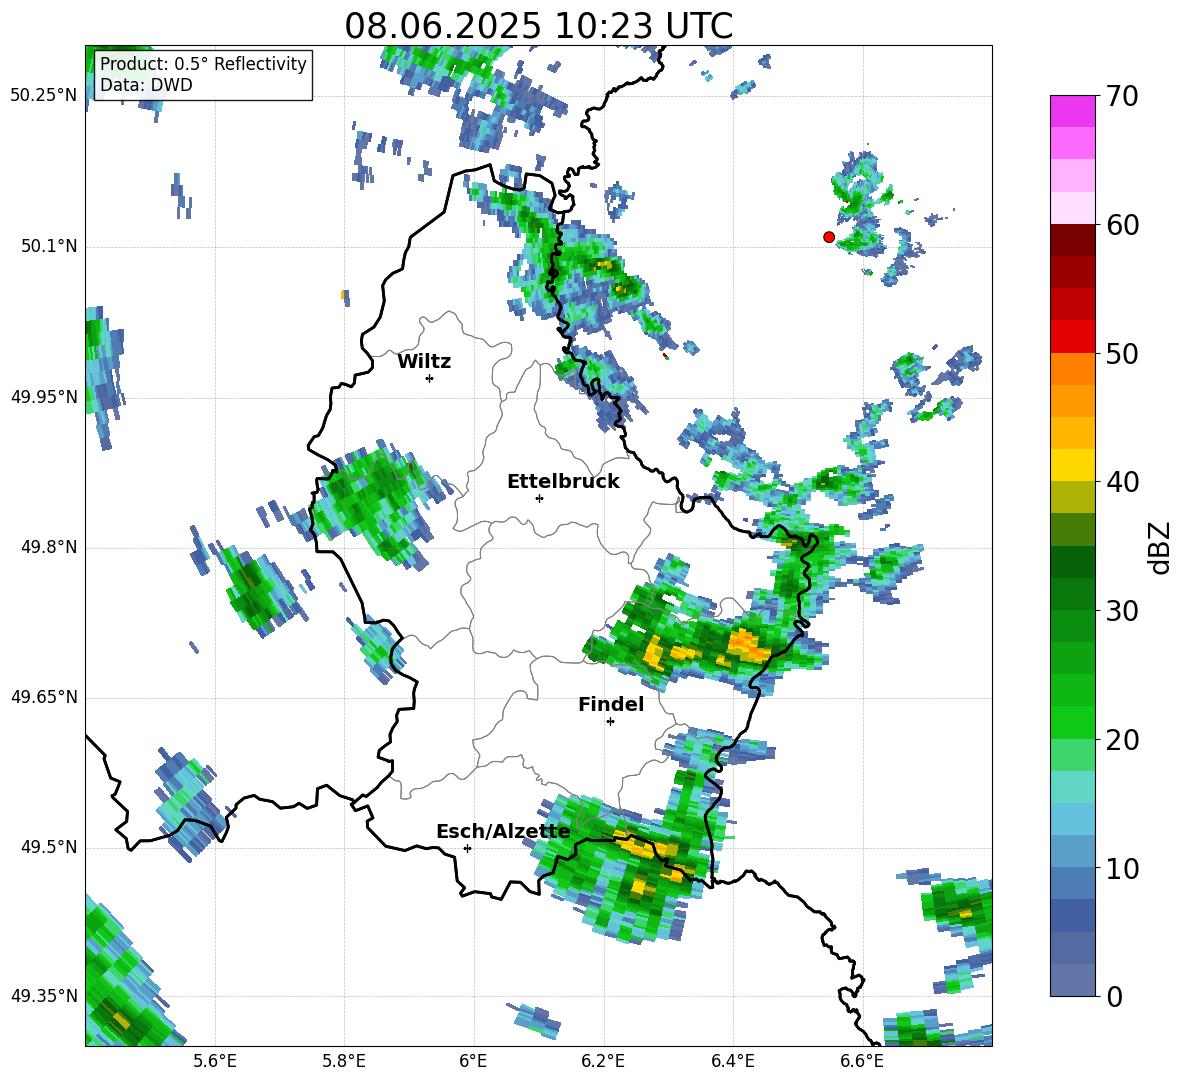Click the Wiltz station cross marker
Image resolution: width=1184 pixels, height=1081 pixels.
pos(429,378)
